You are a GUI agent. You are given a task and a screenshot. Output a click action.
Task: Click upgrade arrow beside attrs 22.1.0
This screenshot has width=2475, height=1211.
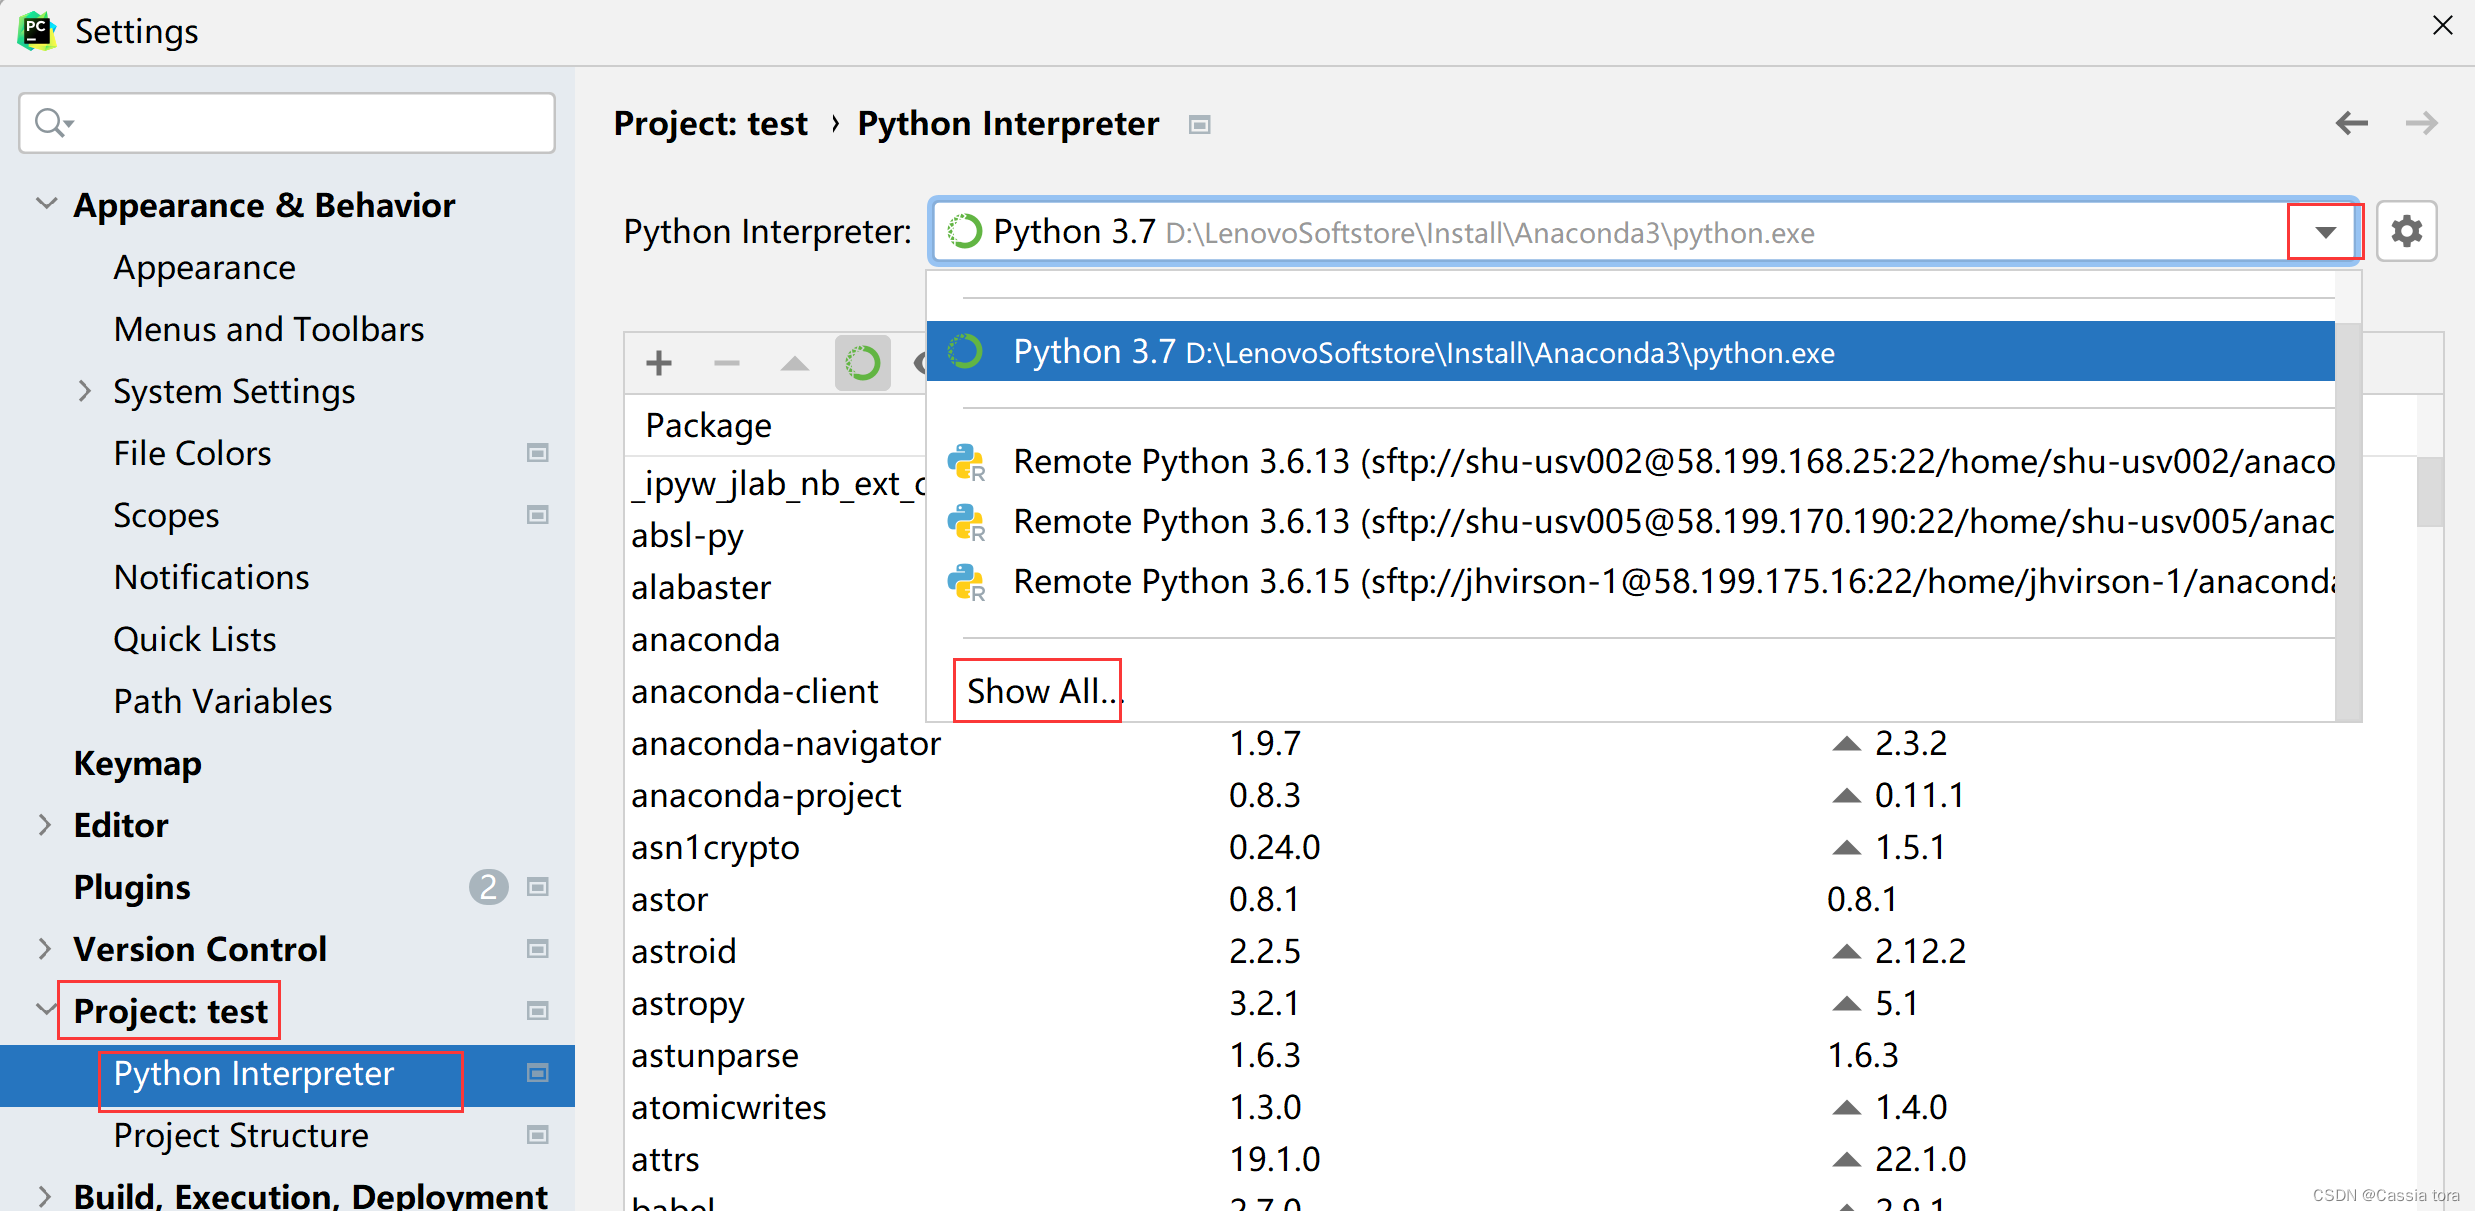click(x=1846, y=1160)
